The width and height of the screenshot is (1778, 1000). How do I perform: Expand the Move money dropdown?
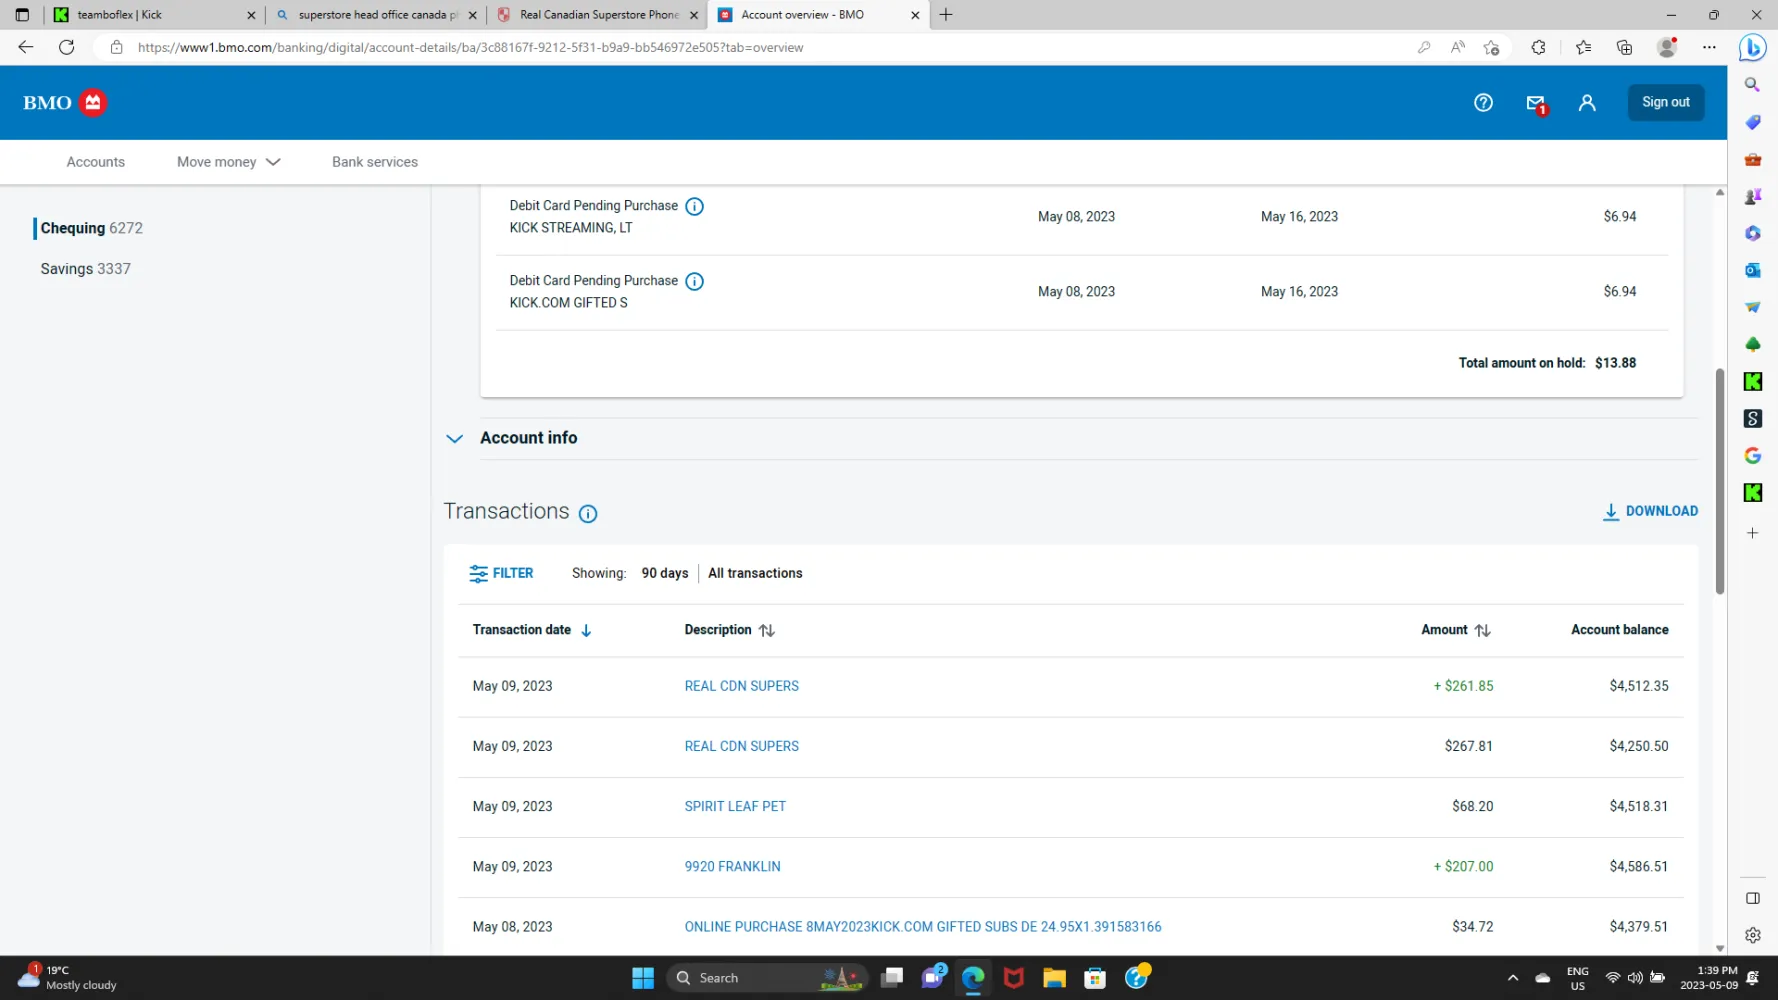(229, 162)
